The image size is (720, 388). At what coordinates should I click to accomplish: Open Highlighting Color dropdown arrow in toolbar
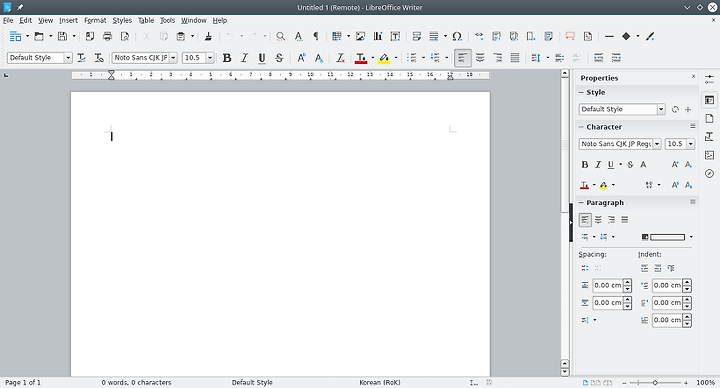click(x=396, y=58)
